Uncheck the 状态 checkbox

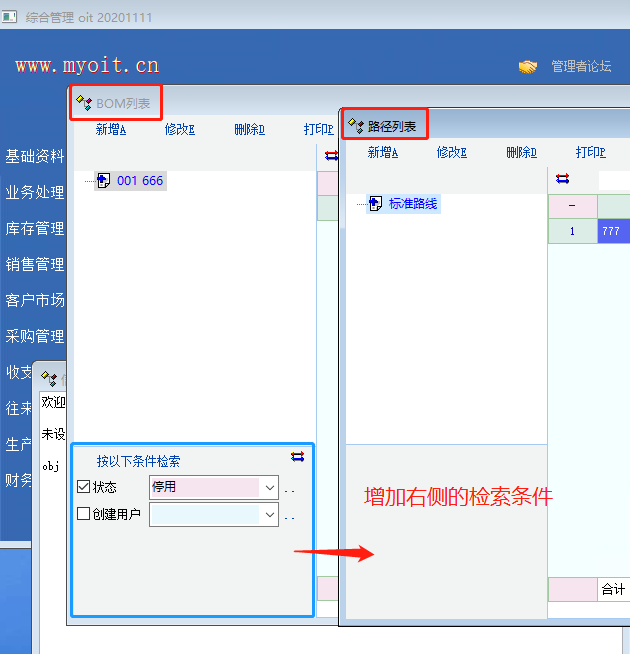coord(84,487)
